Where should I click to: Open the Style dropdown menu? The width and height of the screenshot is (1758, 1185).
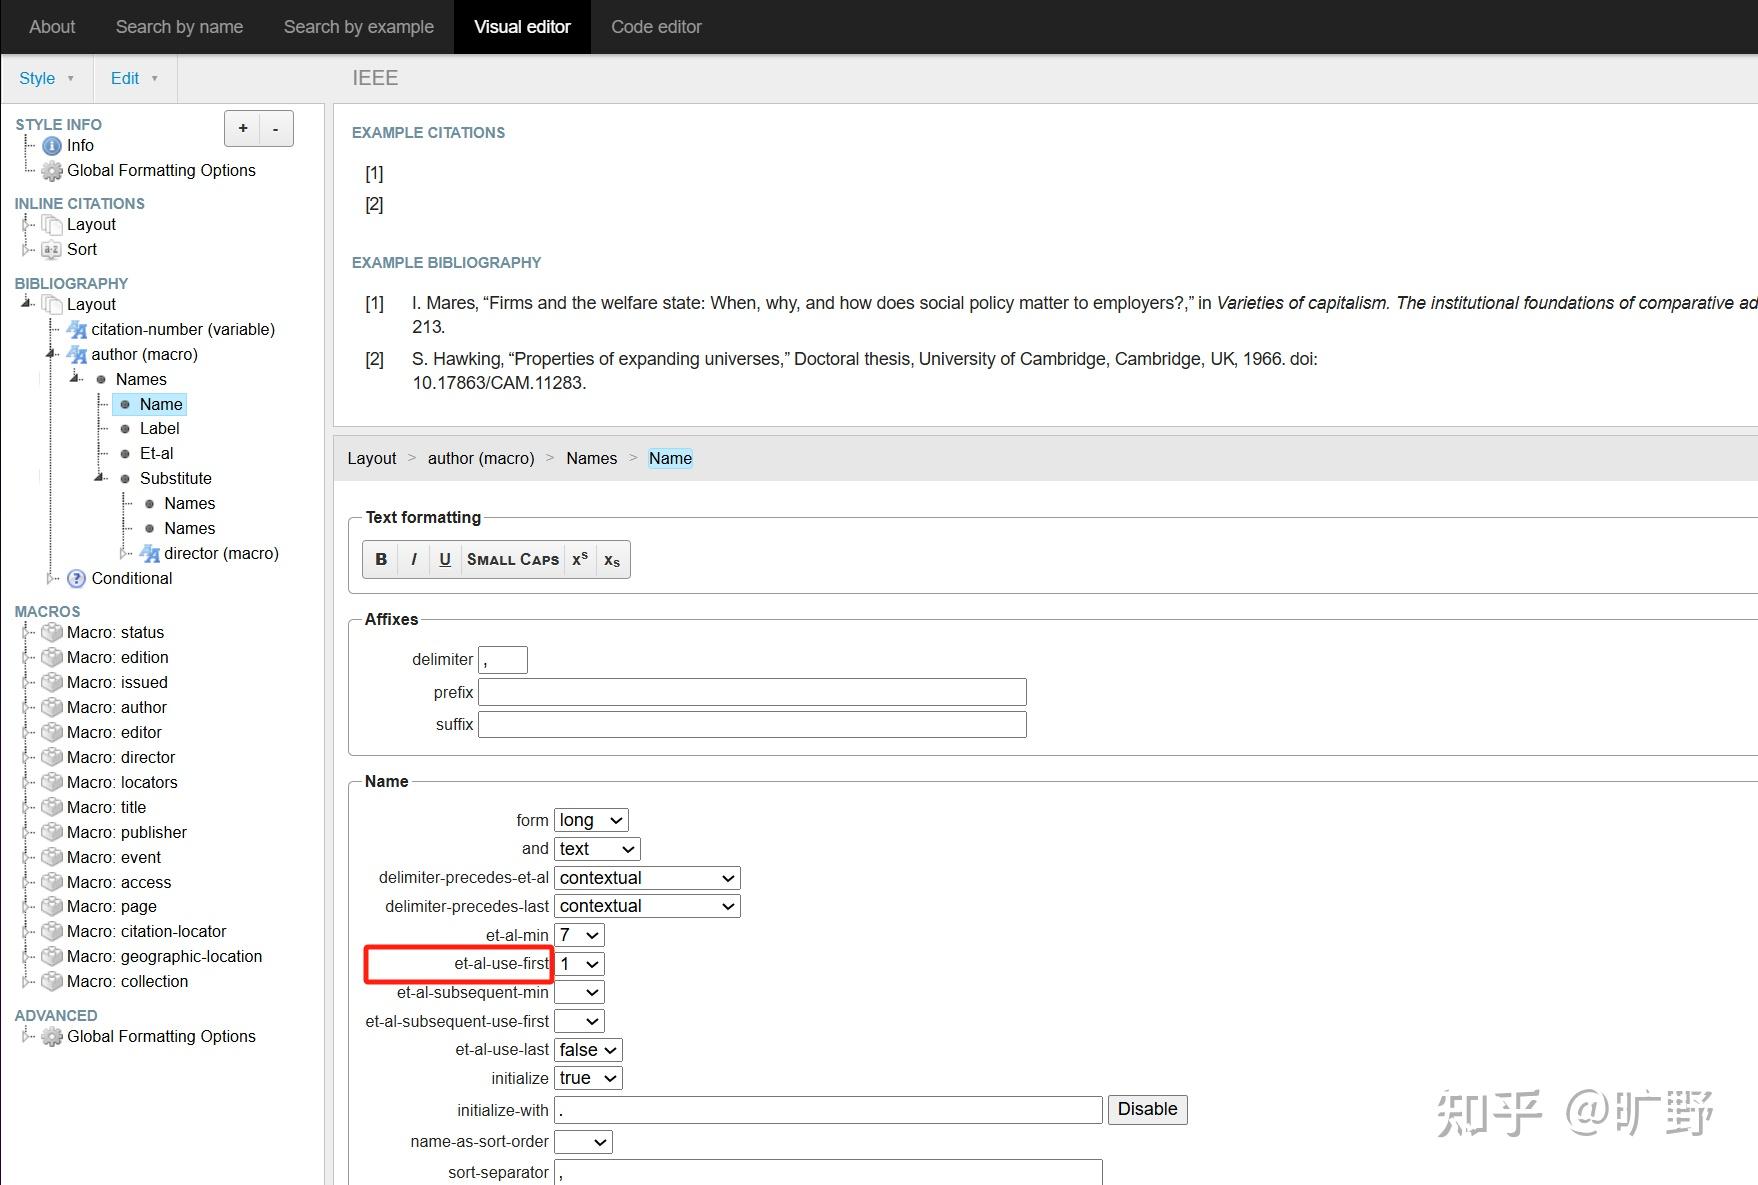coord(46,78)
